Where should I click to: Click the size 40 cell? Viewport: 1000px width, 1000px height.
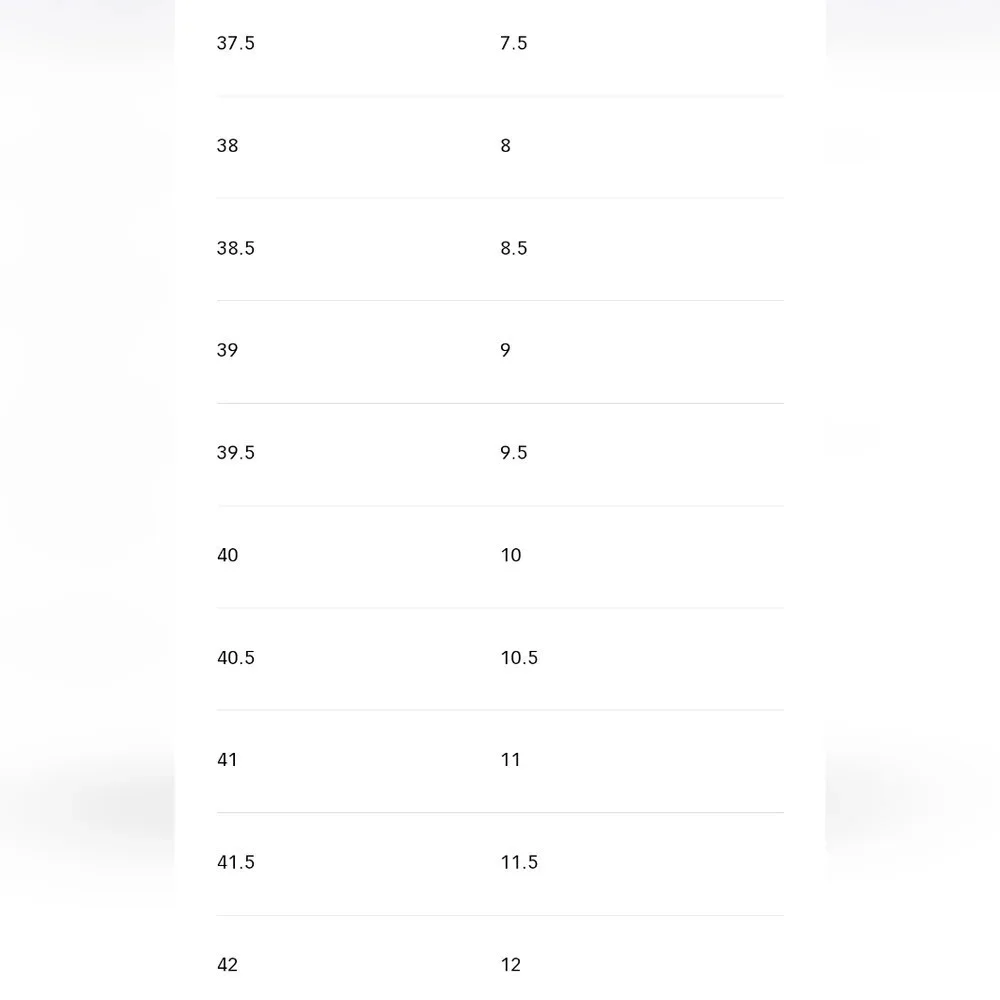click(x=228, y=555)
